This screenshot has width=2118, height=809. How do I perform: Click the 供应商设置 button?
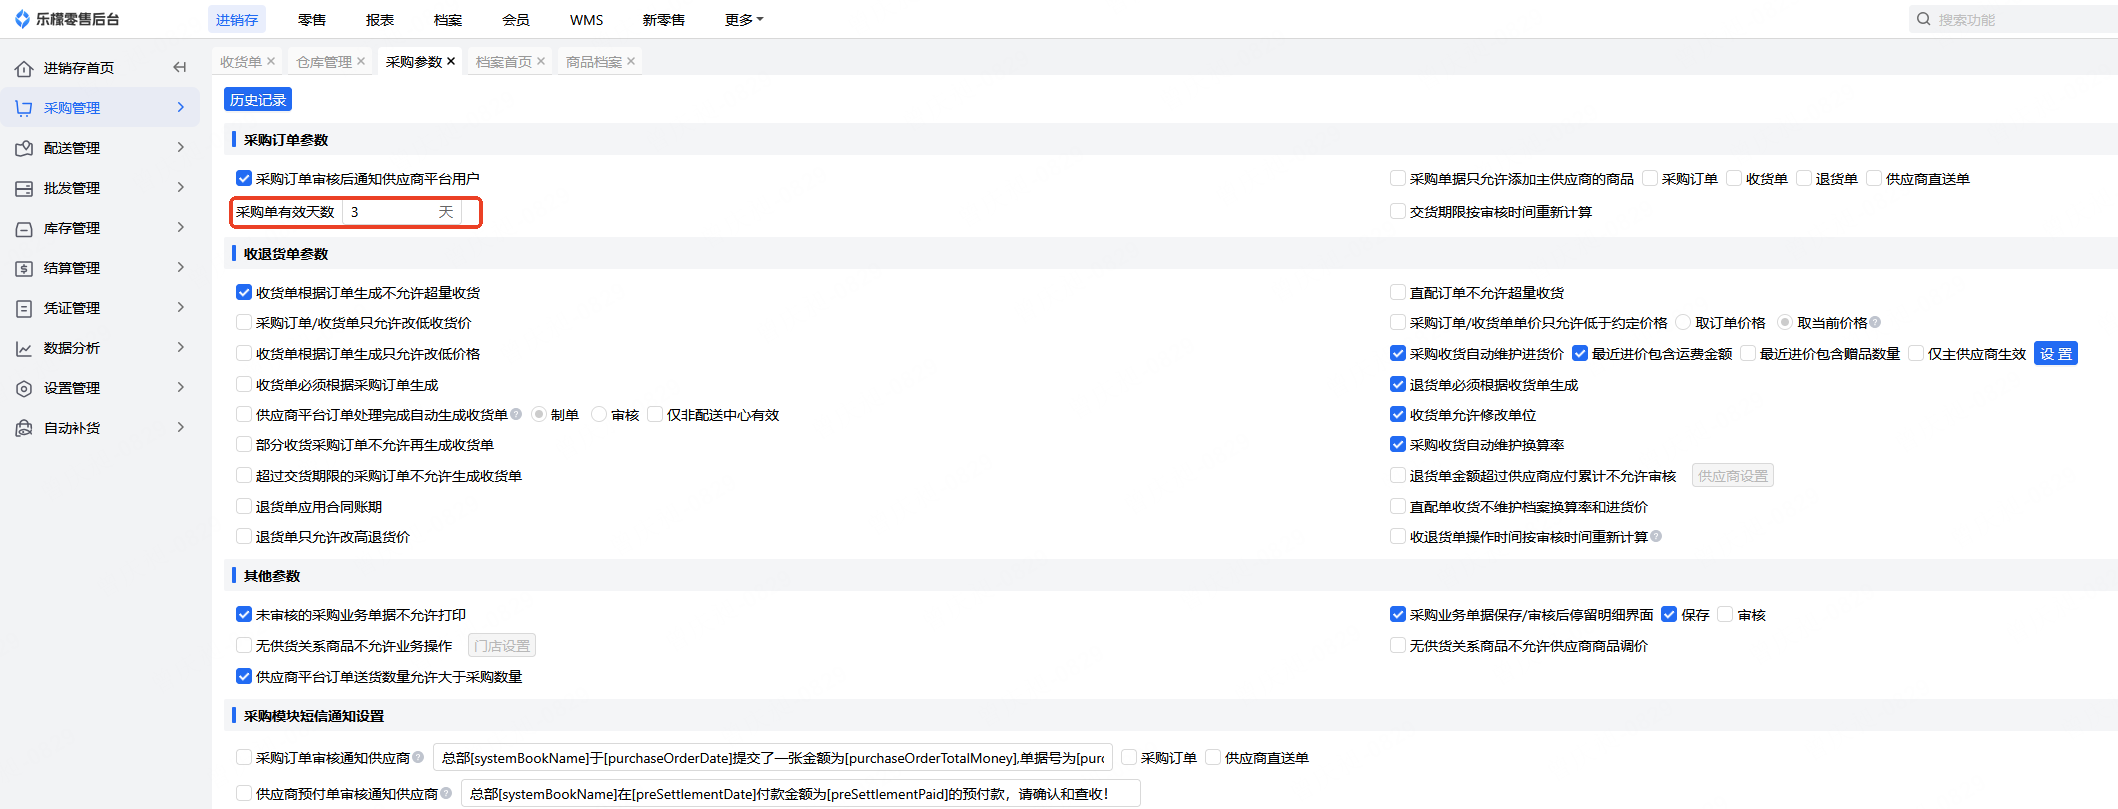point(1733,476)
